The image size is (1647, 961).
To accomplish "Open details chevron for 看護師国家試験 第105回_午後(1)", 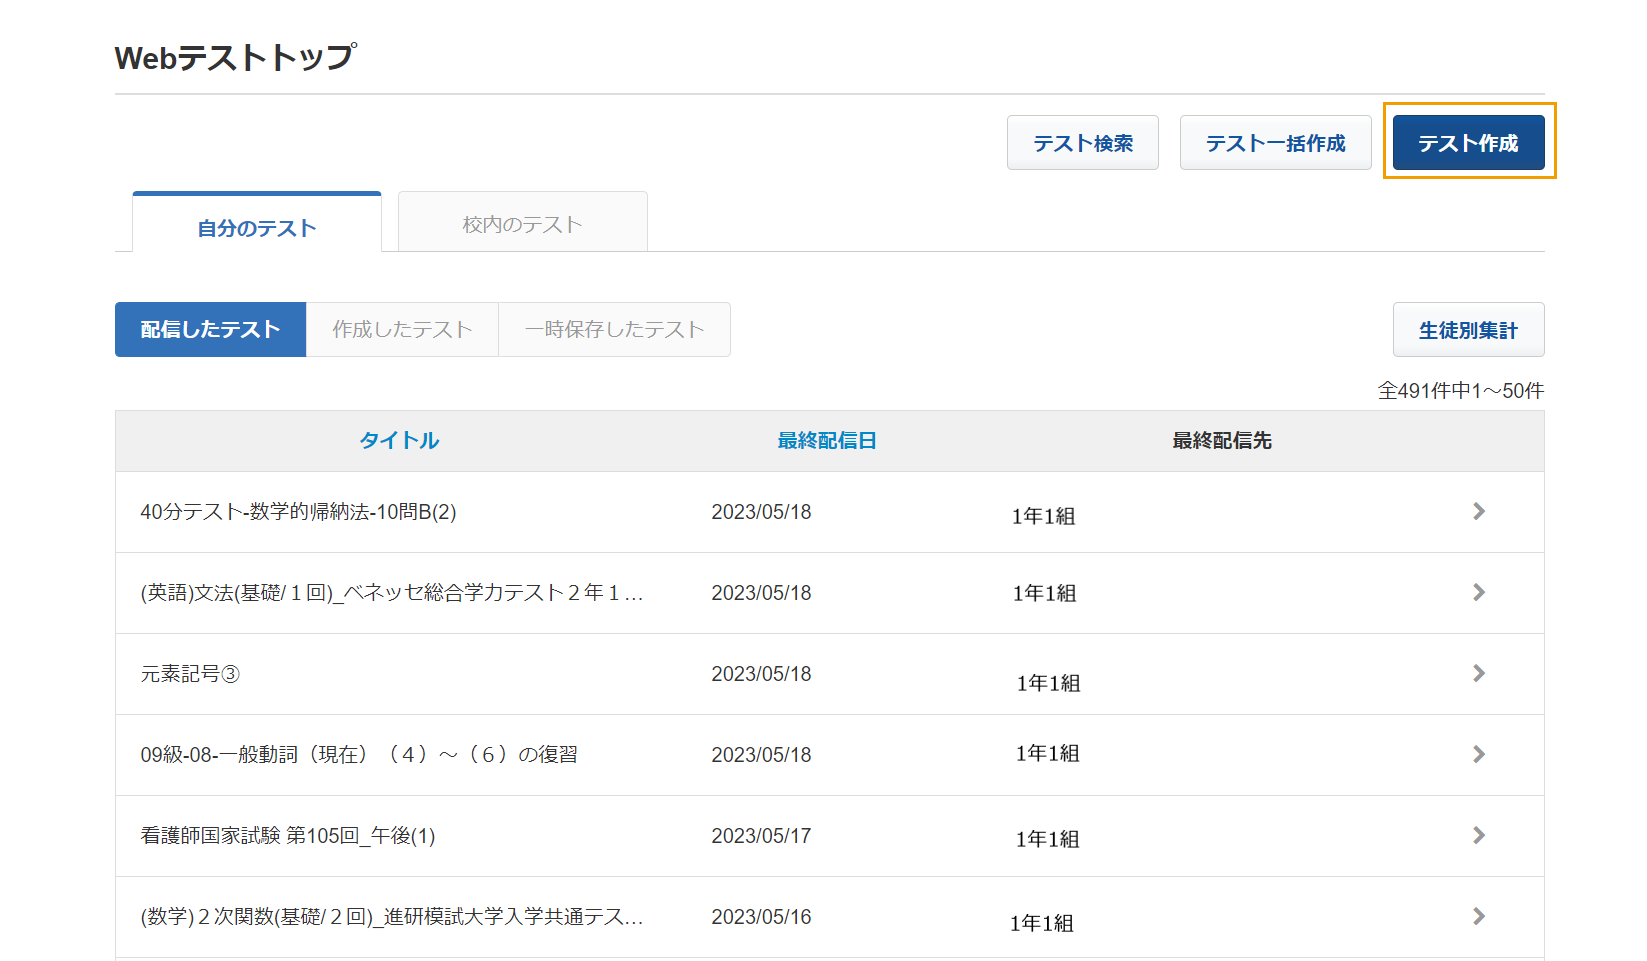I will point(1480,835).
